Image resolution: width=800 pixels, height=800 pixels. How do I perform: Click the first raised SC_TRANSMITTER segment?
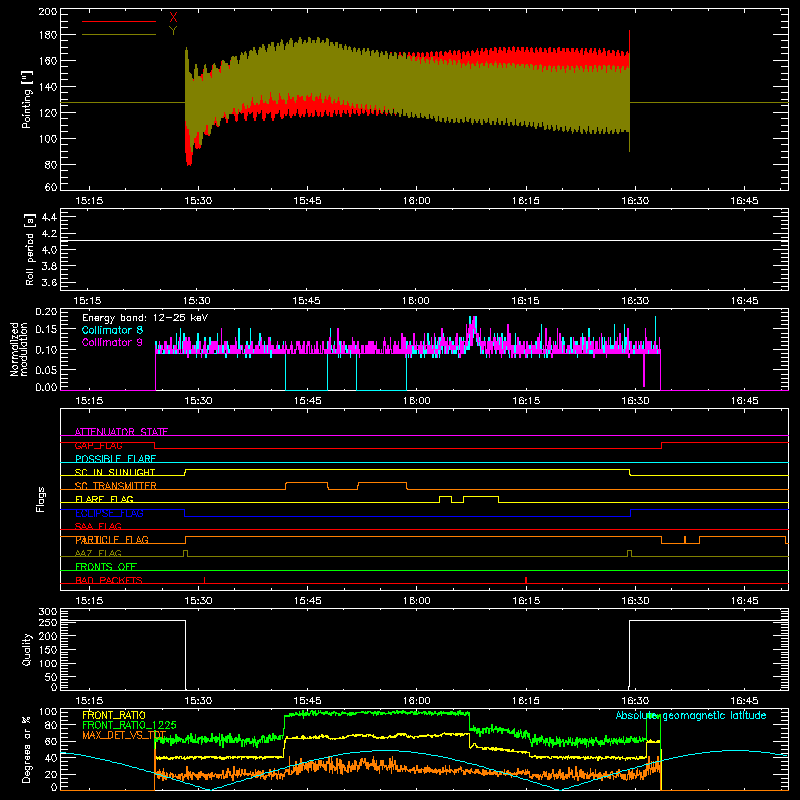(x=307, y=483)
